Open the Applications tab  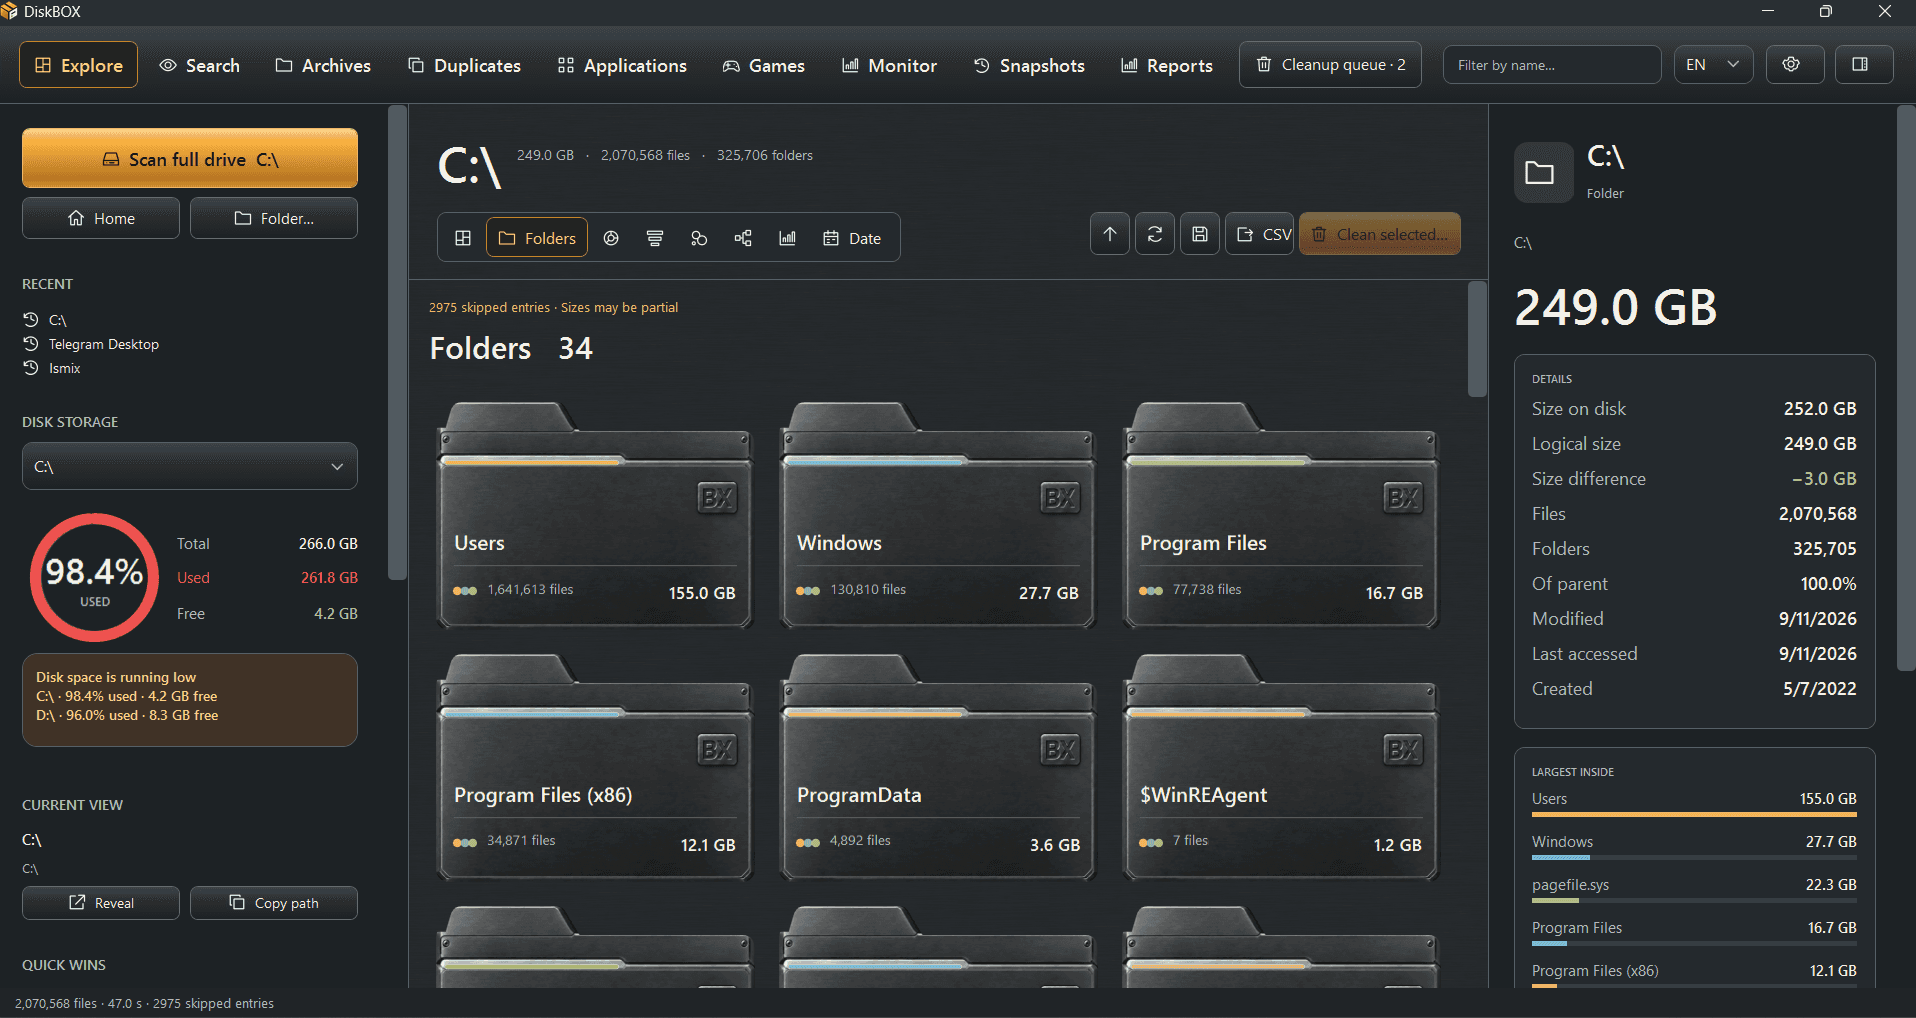click(x=622, y=65)
